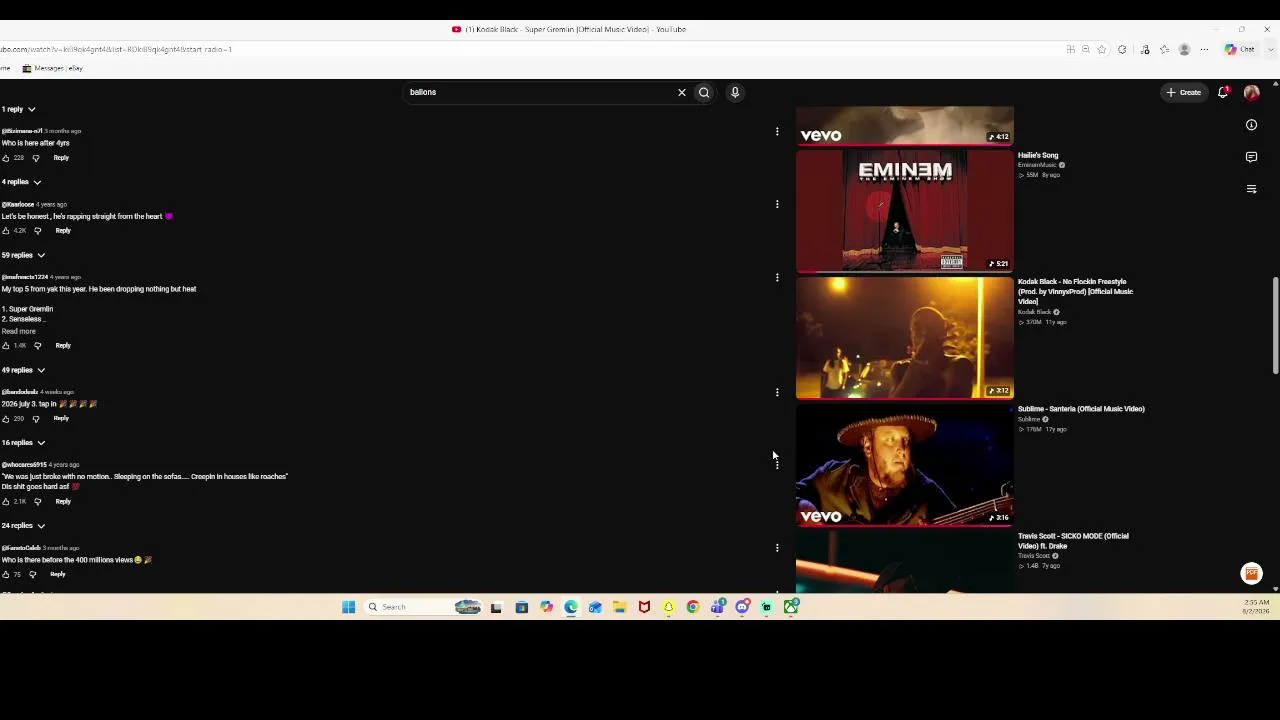The height and width of the screenshot is (720, 1280).
Task: Click into the YouTube search field
Action: (x=540, y=92)
